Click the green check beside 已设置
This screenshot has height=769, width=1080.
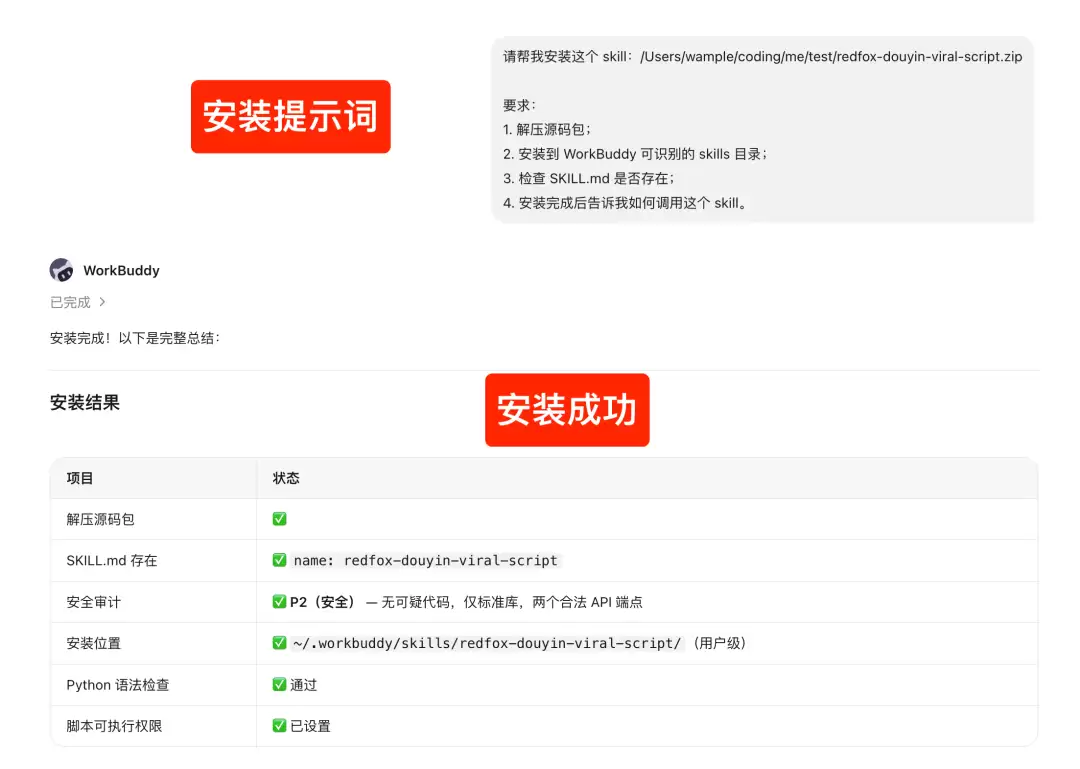(x=279, y=726)
